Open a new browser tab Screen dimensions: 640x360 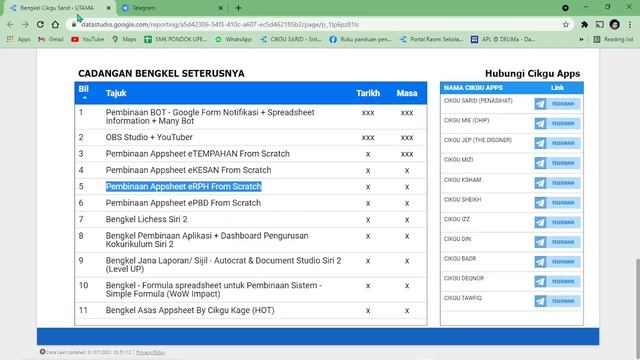(x=238, y=8)
